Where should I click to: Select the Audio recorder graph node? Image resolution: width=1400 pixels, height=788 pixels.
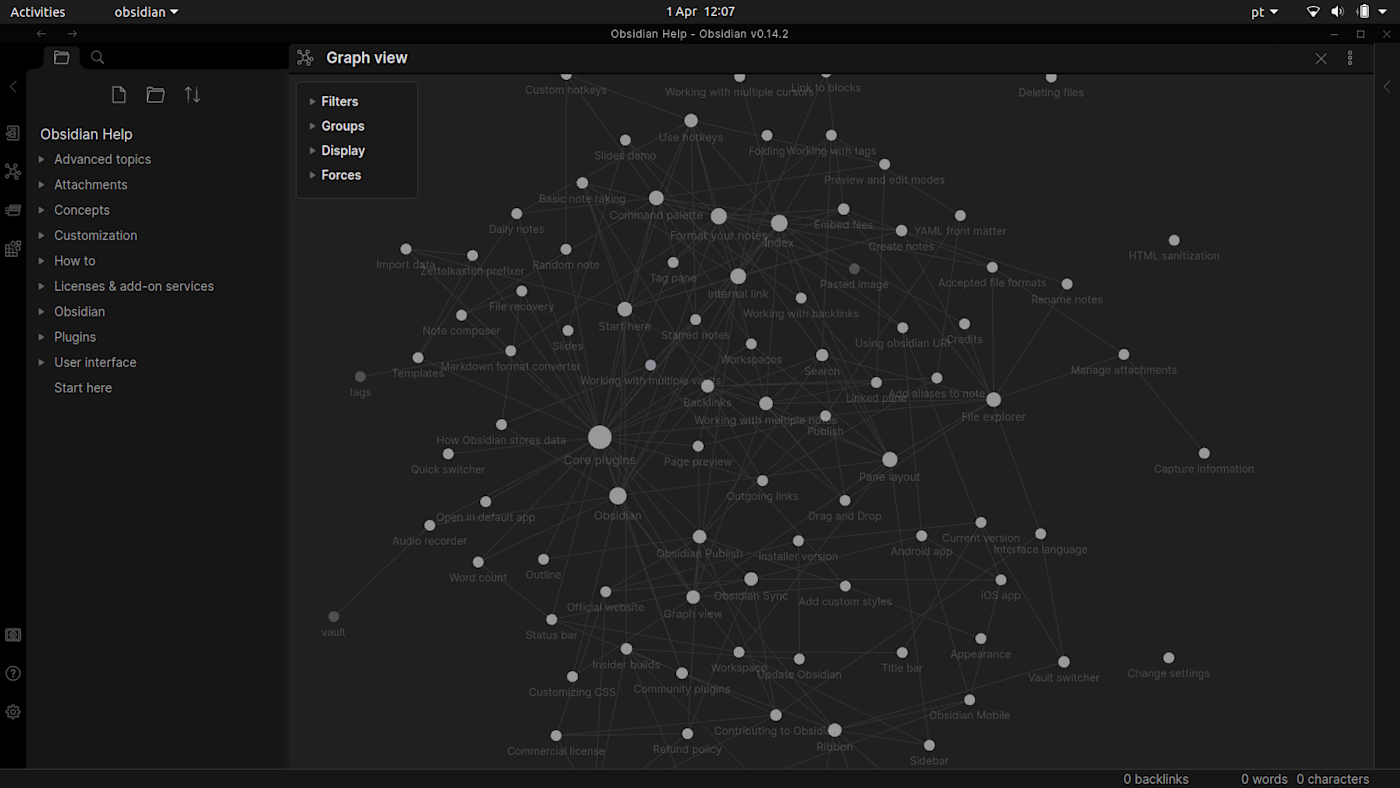[429, 525]
